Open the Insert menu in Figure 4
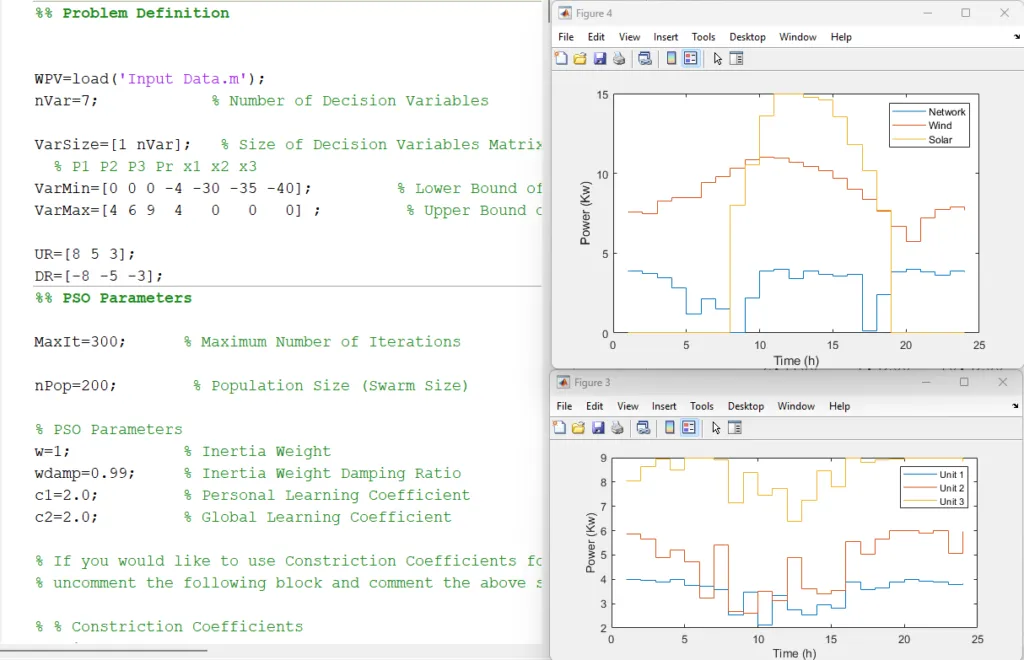Viewport: 1024px width, 660px height. pyautogui.click(x=665, y=37)
